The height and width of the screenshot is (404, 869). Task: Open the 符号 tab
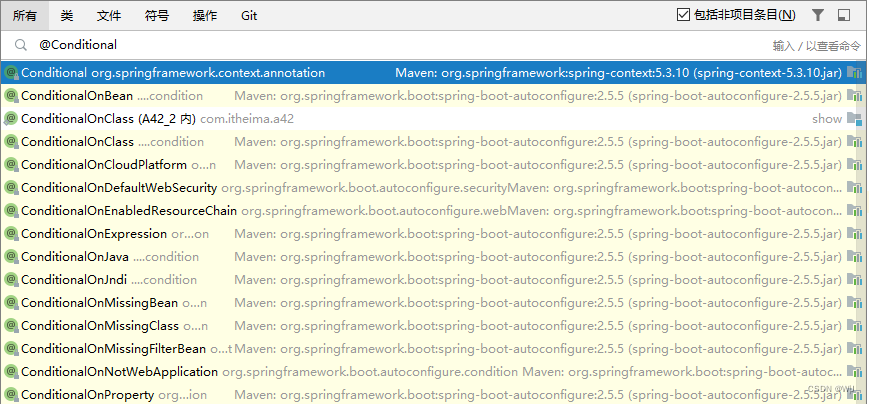[157, 16]
